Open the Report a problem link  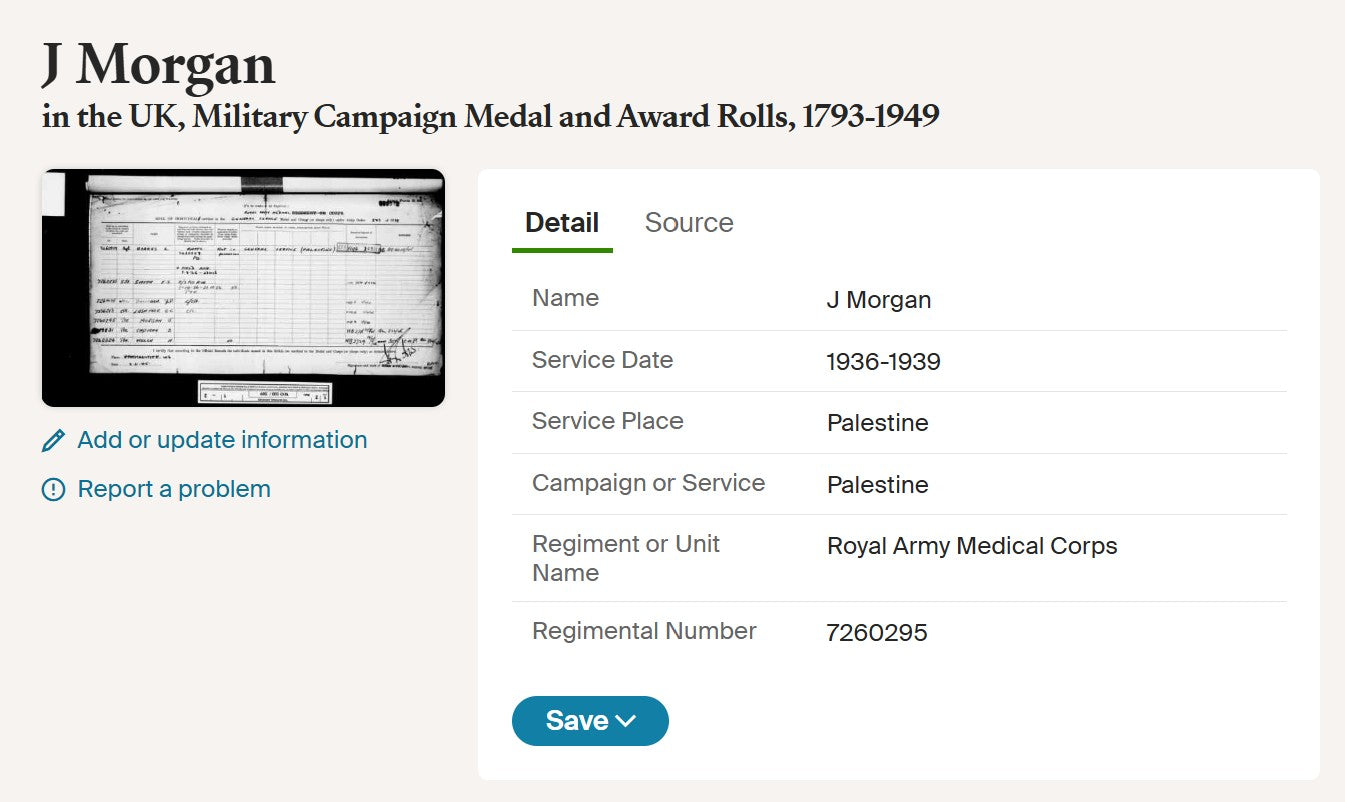coord(174,489)
